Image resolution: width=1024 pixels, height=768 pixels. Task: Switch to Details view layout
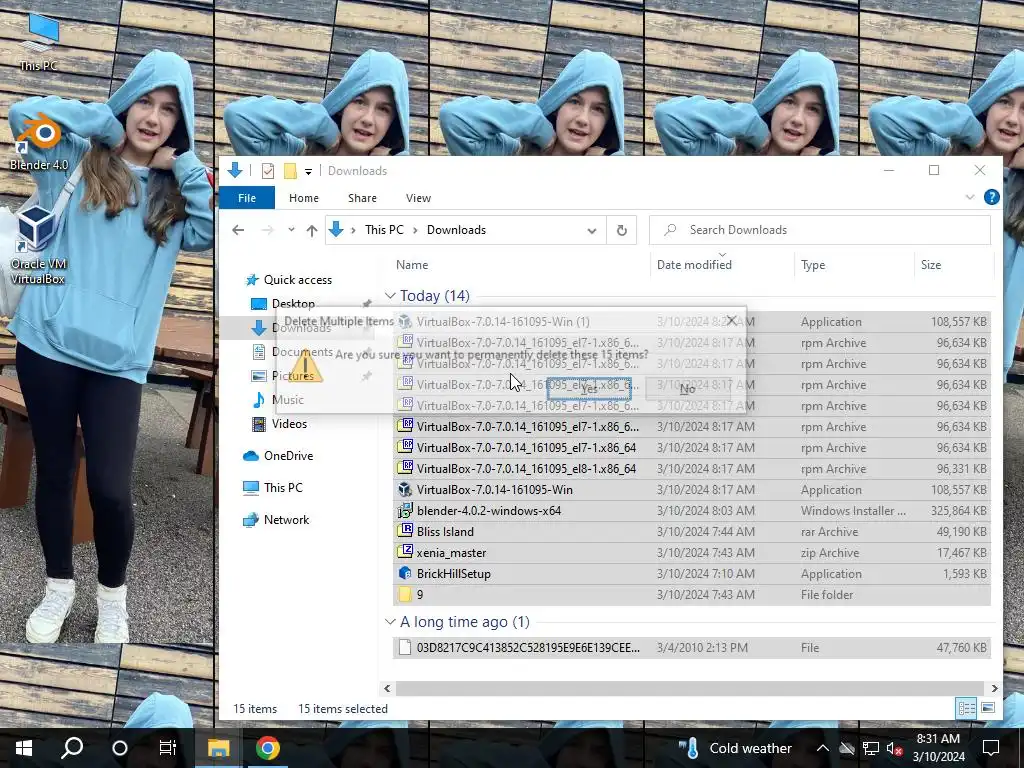(x=967, y=708)
